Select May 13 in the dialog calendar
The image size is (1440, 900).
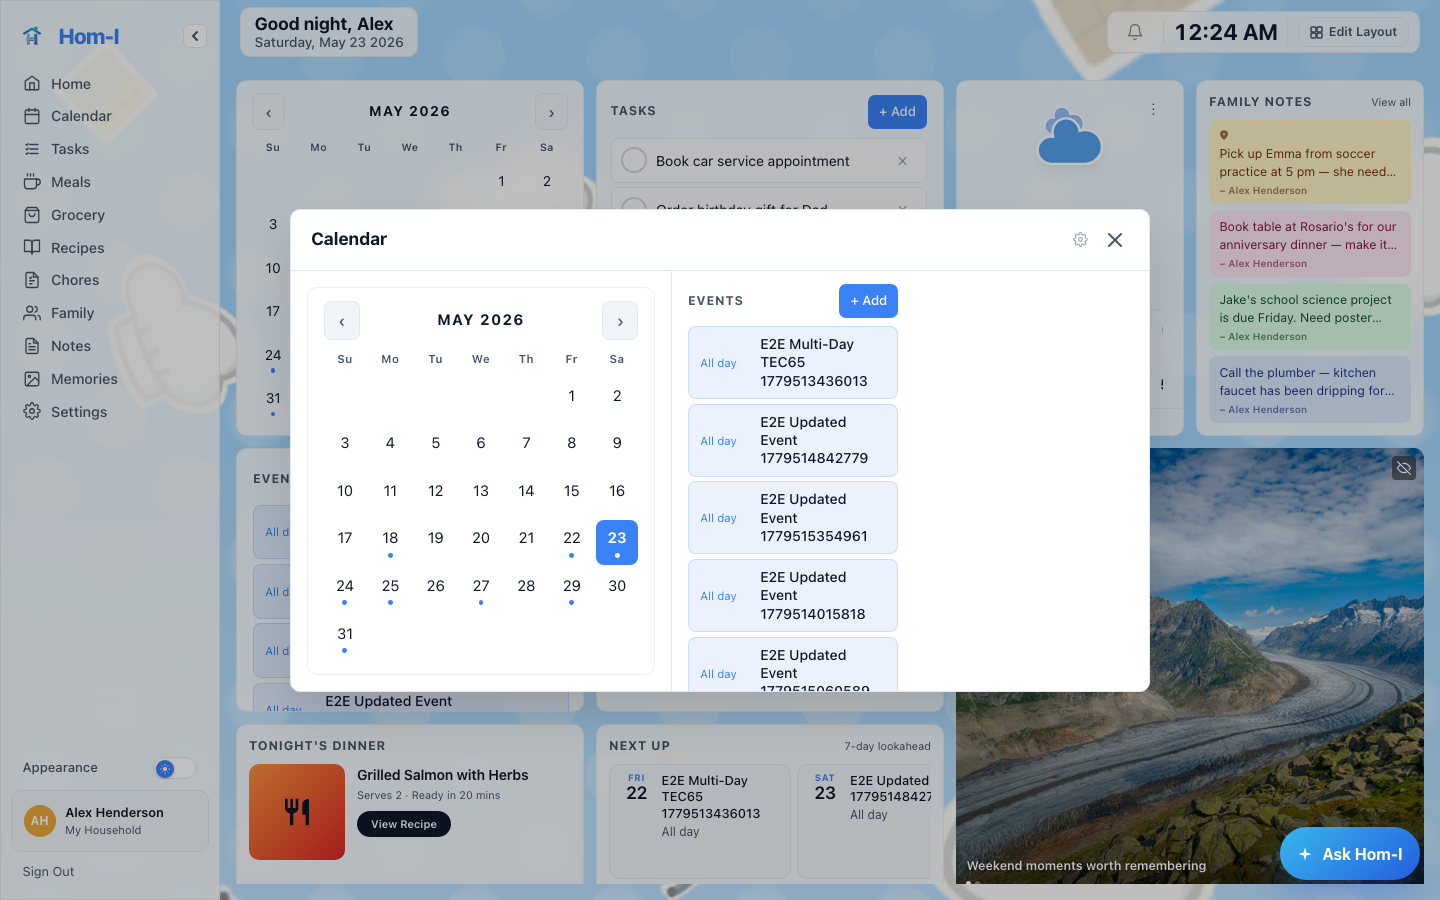click(481, 491)
